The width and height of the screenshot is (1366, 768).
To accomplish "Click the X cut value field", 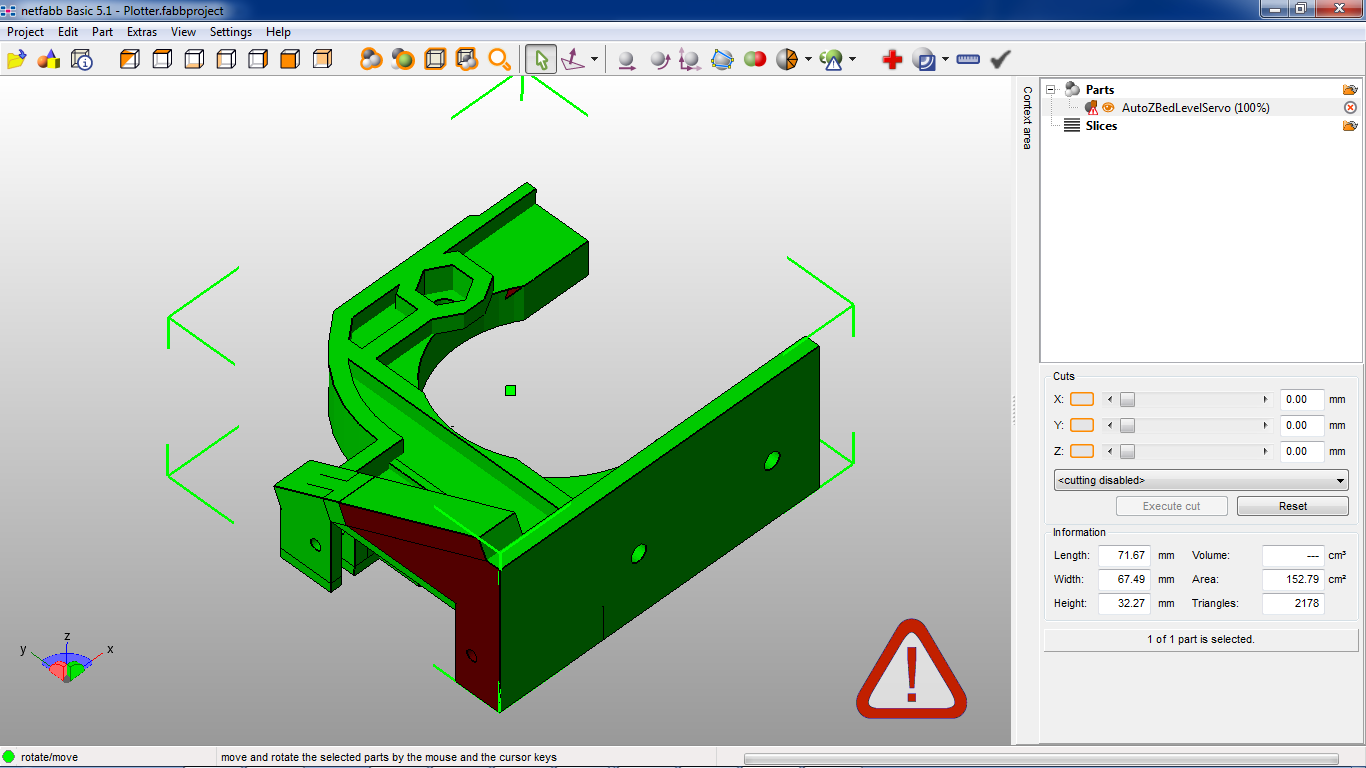I will (x=1302, y=399).
